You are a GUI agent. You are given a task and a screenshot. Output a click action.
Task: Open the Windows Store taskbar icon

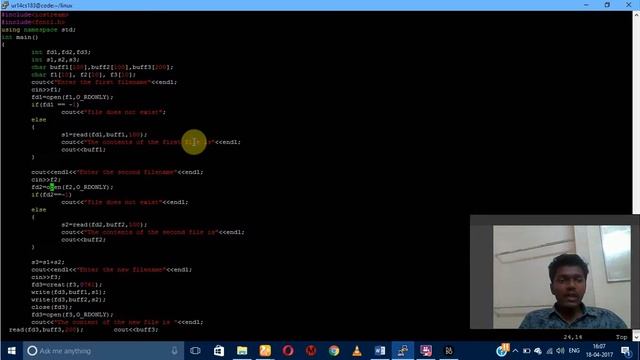219,351
